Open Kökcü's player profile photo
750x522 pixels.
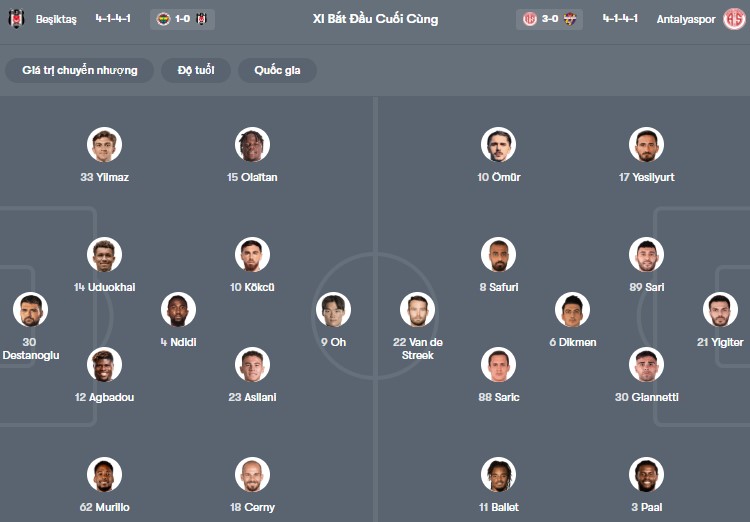point(252,255)
